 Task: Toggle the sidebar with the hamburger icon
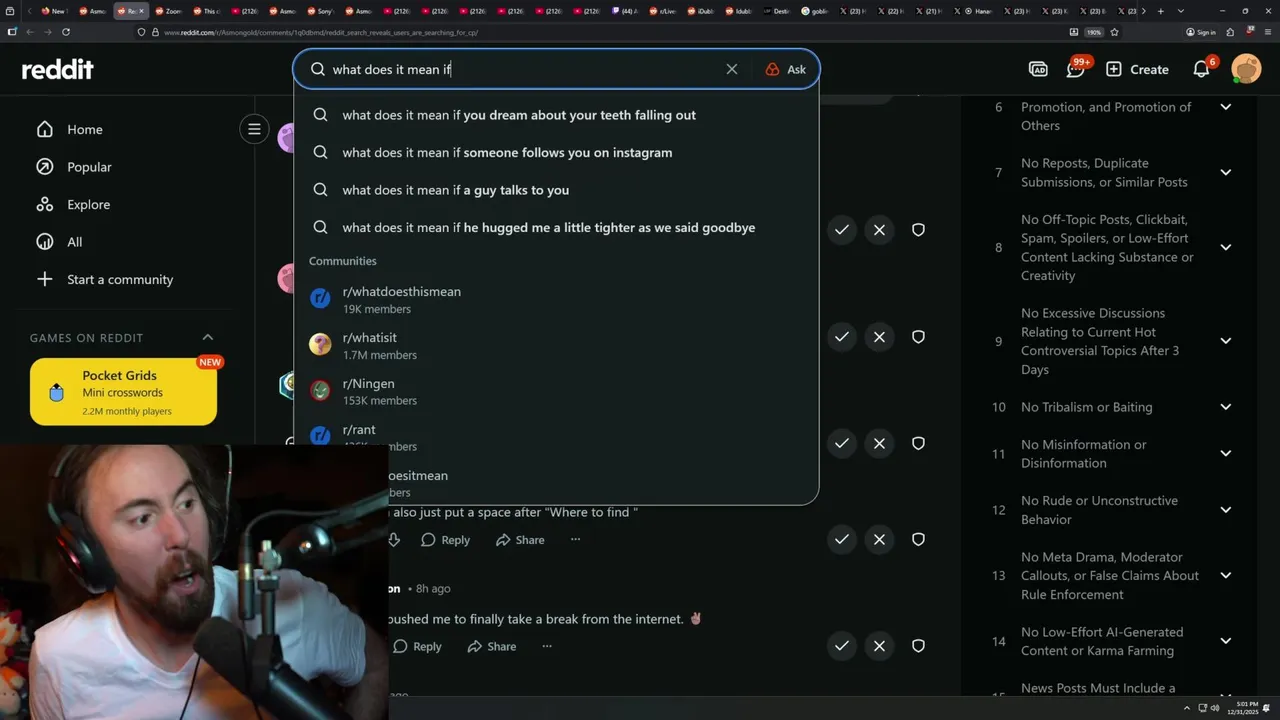[x=254, y=129]
